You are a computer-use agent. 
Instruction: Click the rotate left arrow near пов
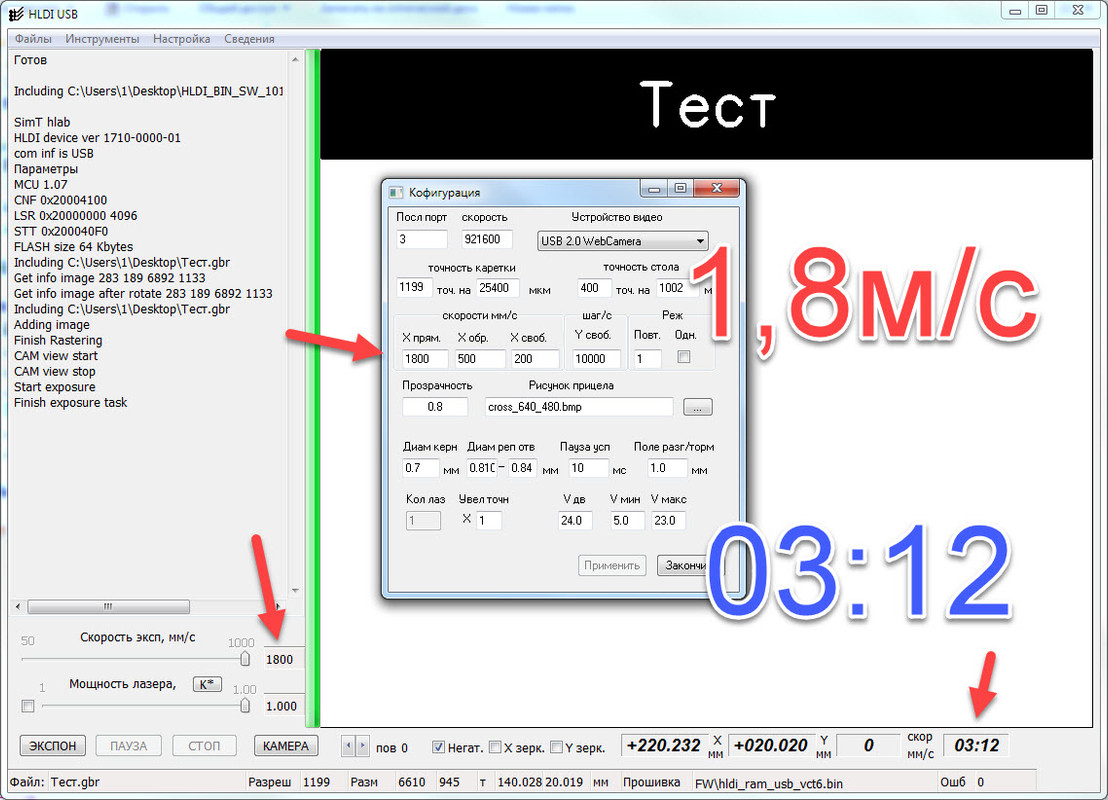pos(348,746)
